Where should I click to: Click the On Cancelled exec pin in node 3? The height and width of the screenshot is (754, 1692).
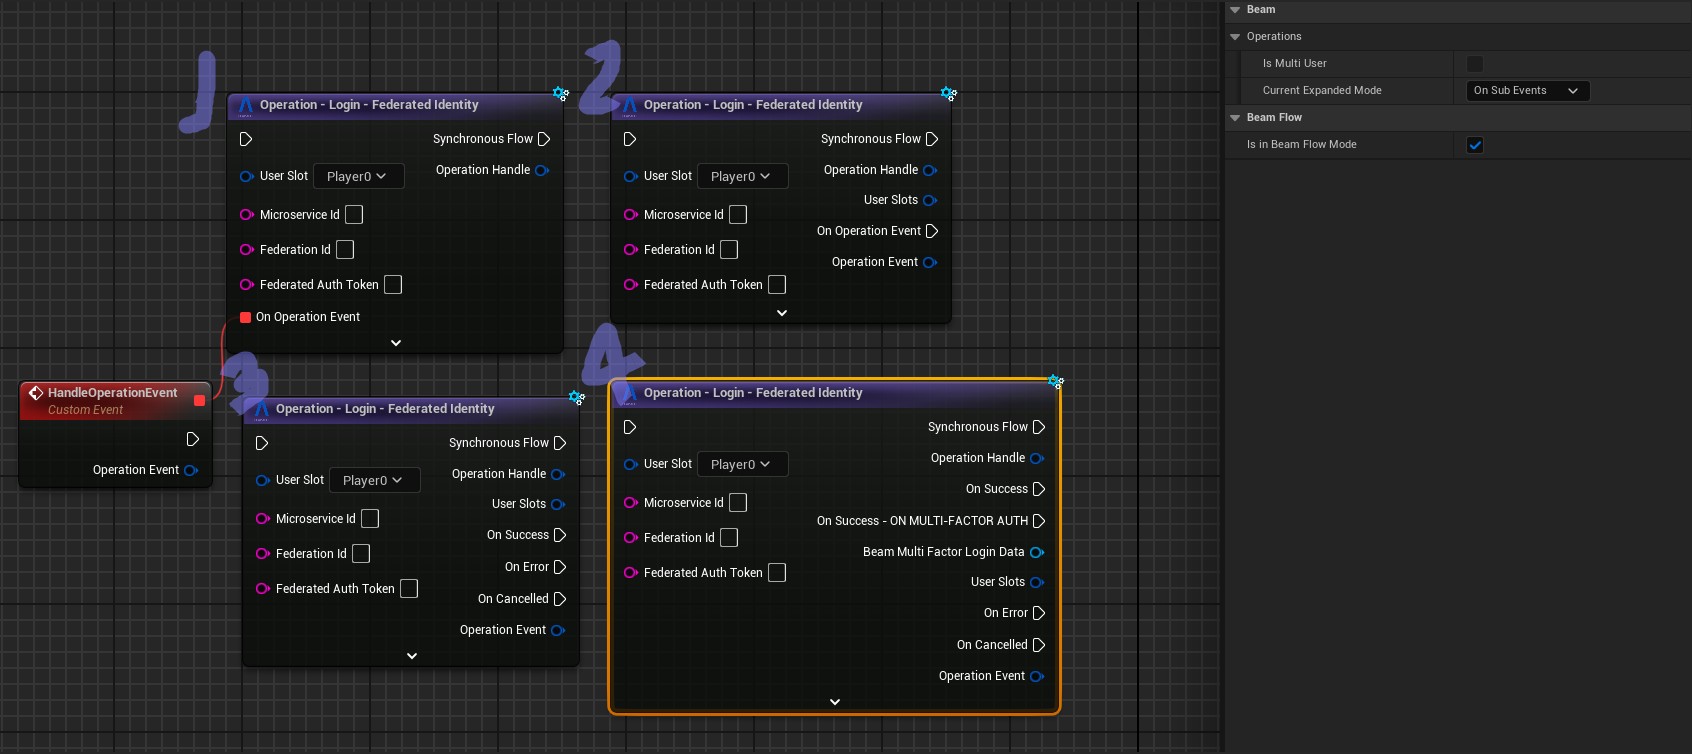tap(560, 599)
